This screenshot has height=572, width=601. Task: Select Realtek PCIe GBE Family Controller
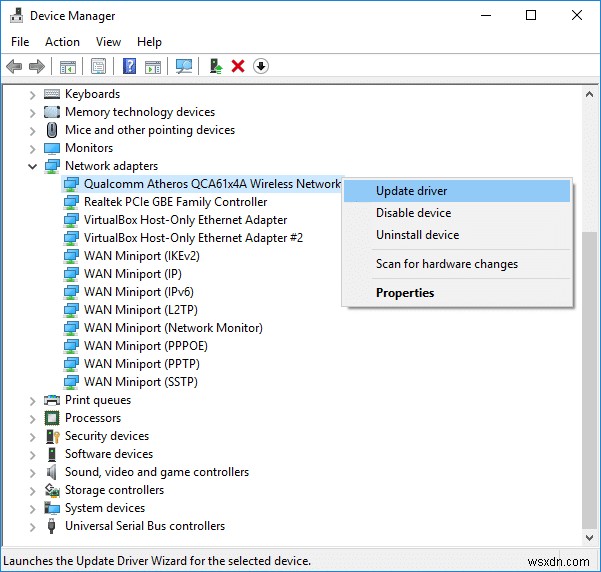[x=176, y=202]
